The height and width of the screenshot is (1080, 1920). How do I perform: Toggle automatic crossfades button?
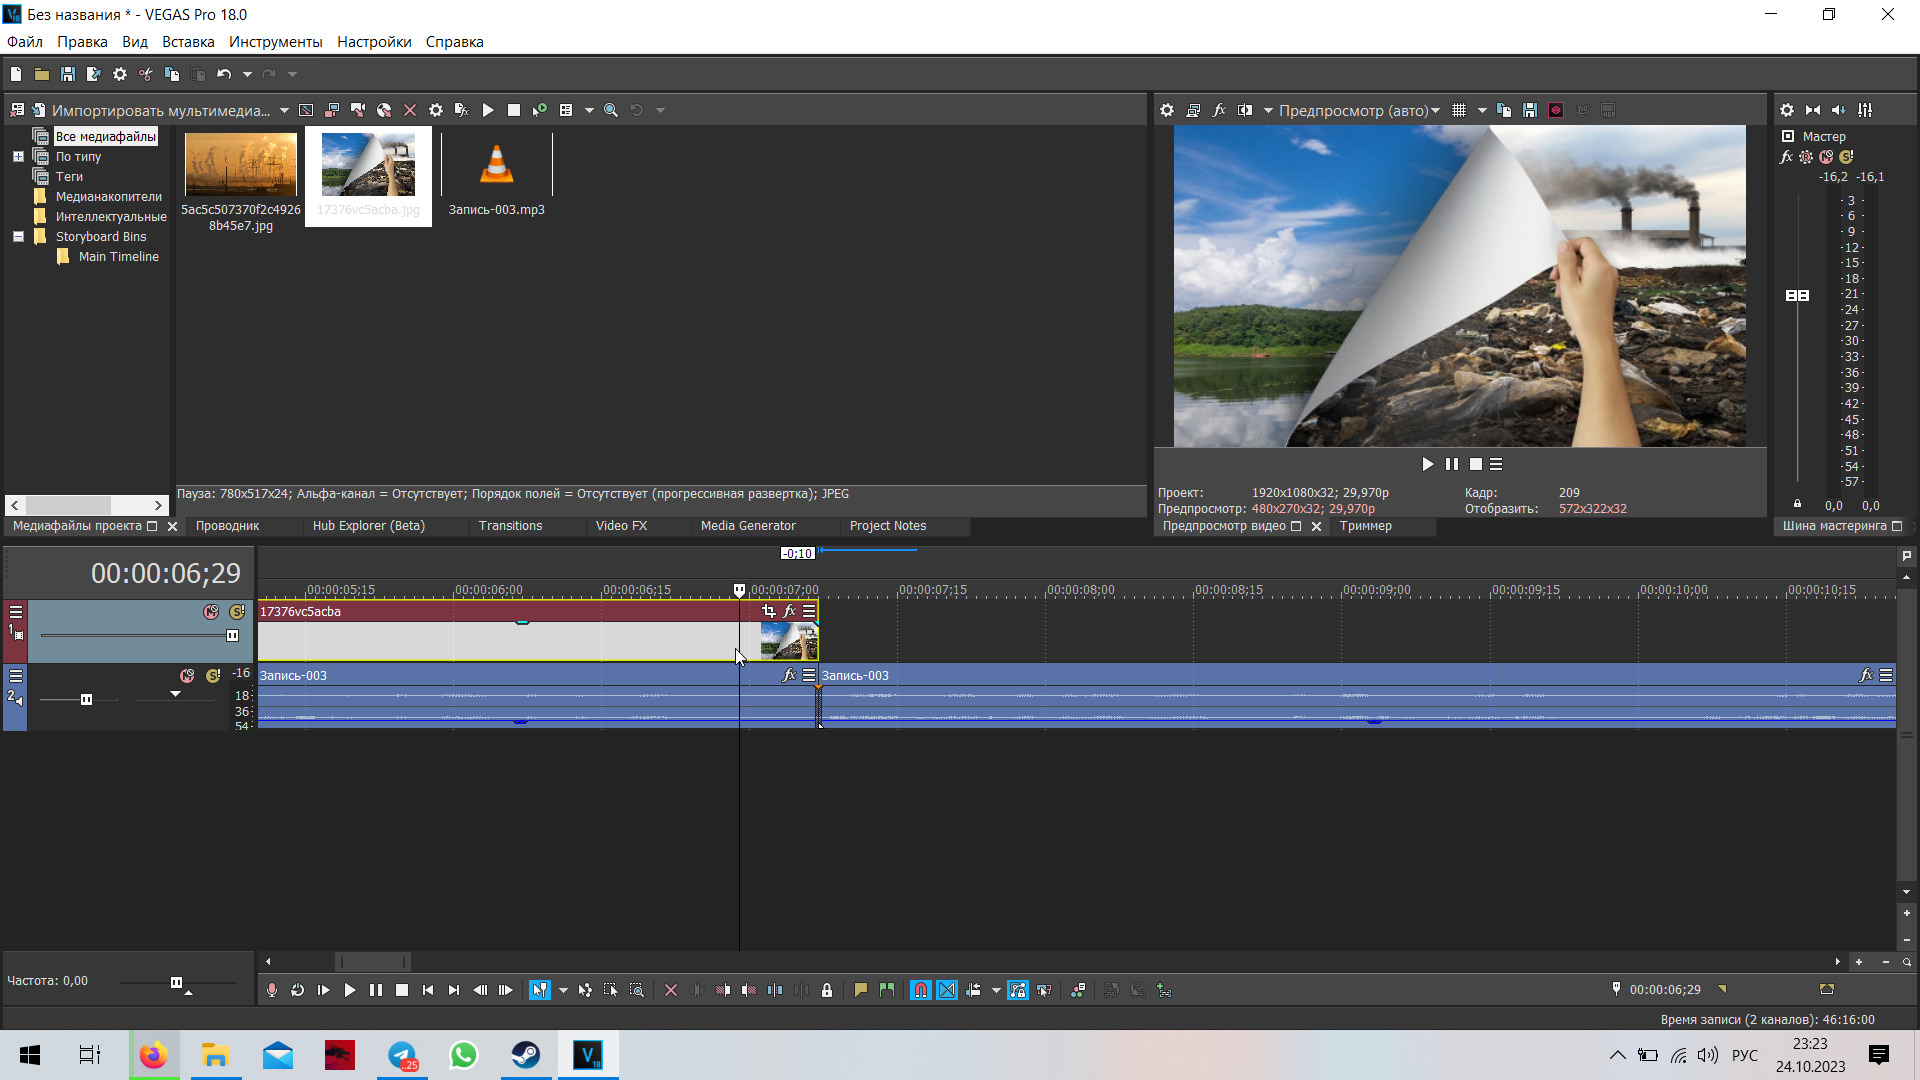point(947,990)
